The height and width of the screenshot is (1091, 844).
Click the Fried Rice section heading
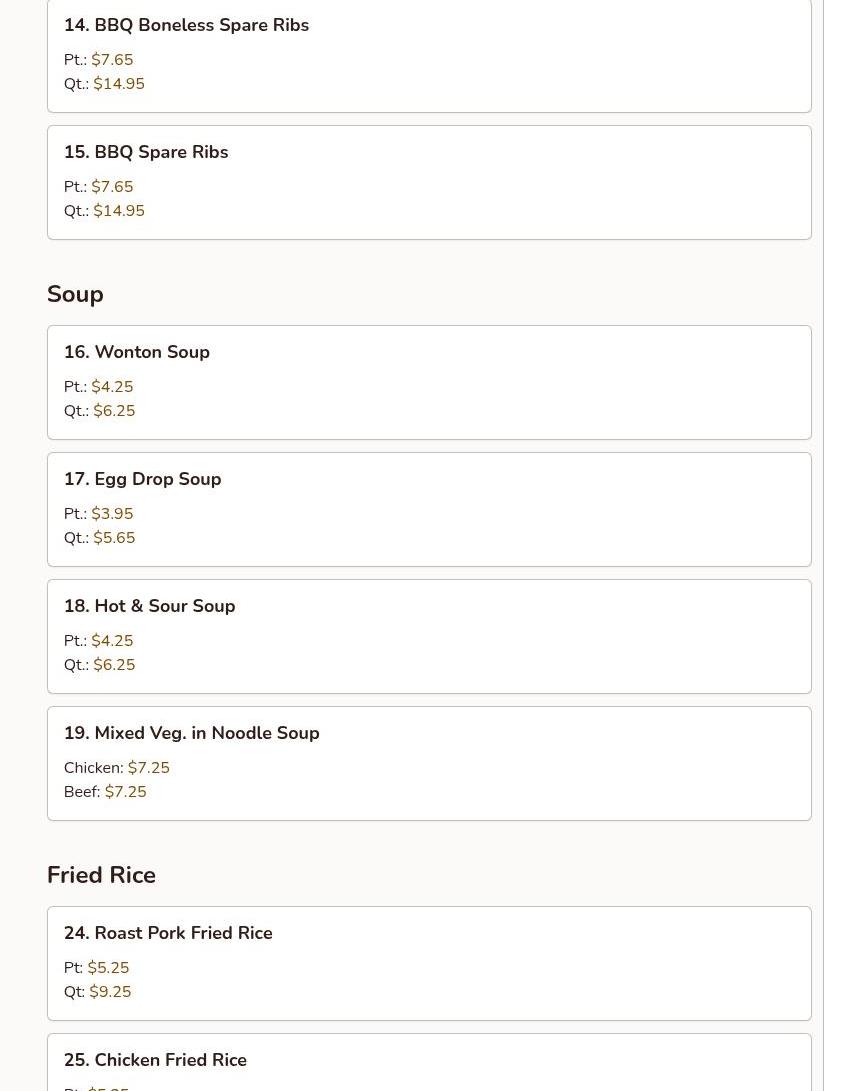(101, 875)
